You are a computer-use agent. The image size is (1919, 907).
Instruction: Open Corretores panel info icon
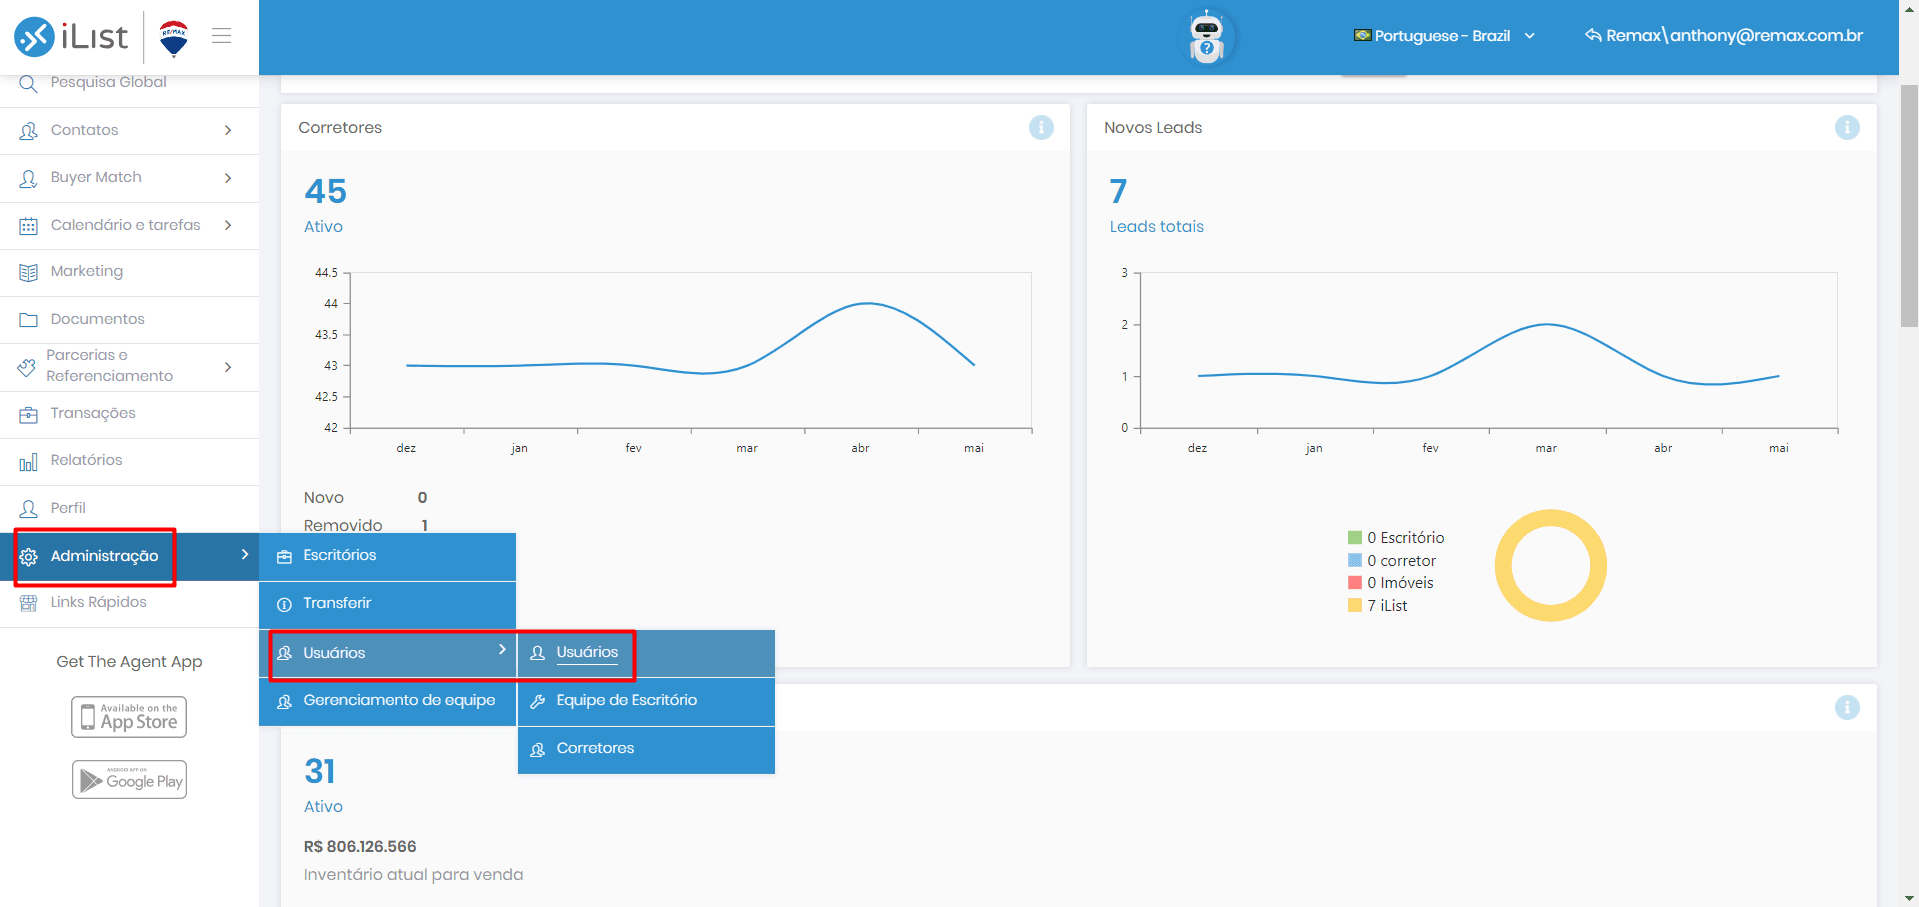(1041, 128)
